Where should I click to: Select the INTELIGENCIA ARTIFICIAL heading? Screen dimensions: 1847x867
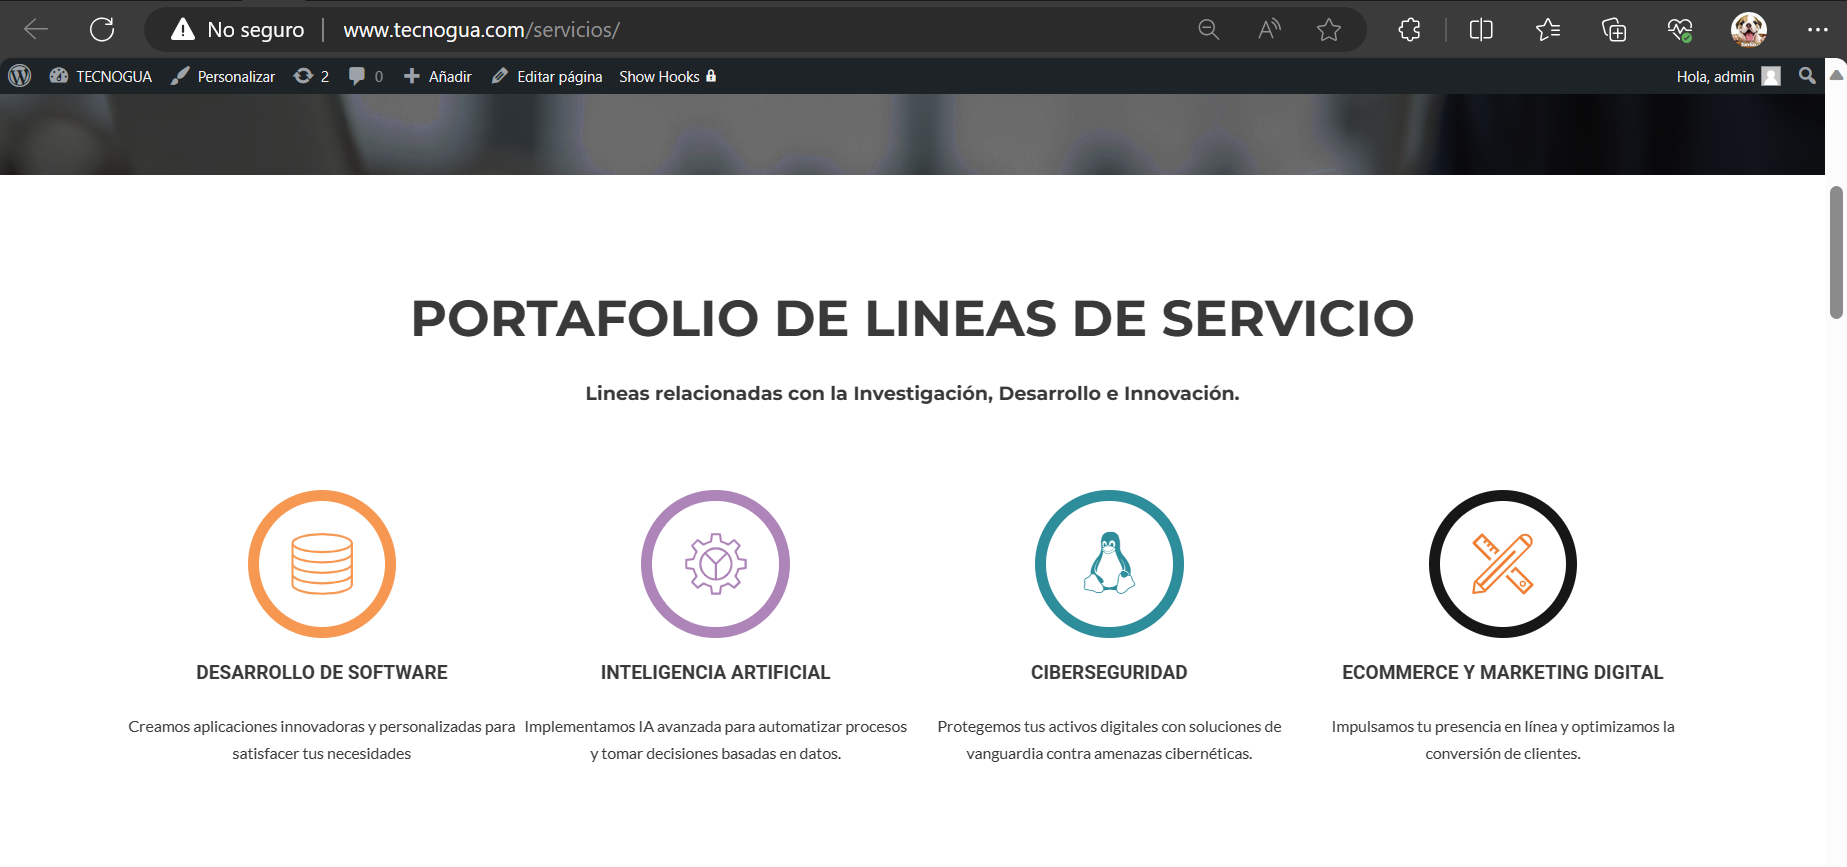(x=715, y=673)
